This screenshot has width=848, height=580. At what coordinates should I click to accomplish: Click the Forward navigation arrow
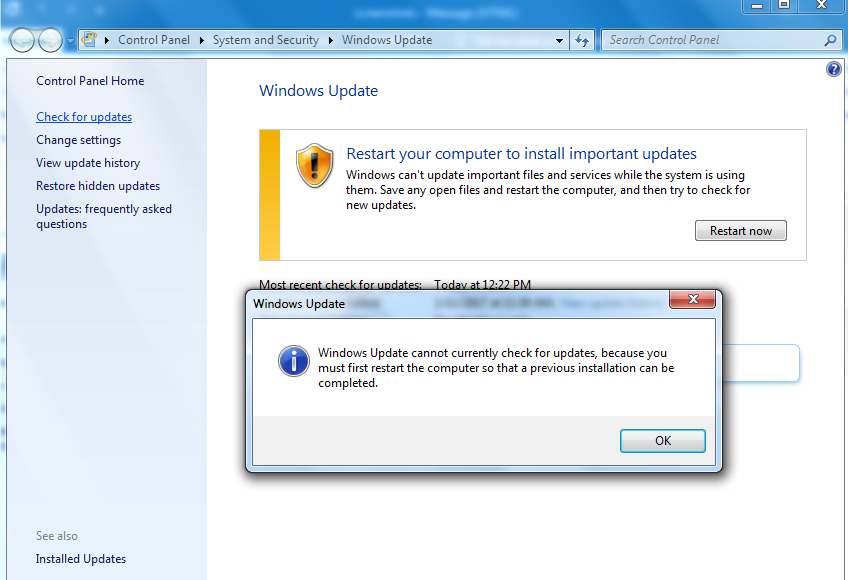50,40
